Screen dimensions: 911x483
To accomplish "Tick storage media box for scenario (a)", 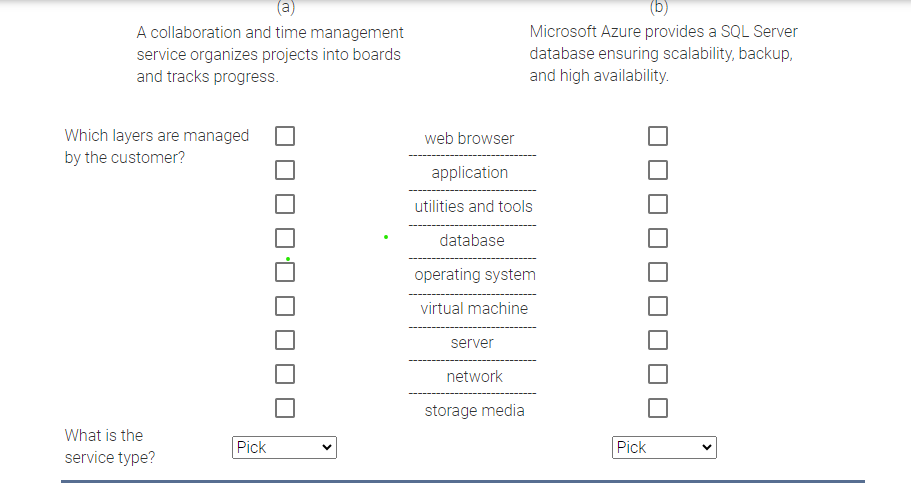I will (x=285, y=408).
